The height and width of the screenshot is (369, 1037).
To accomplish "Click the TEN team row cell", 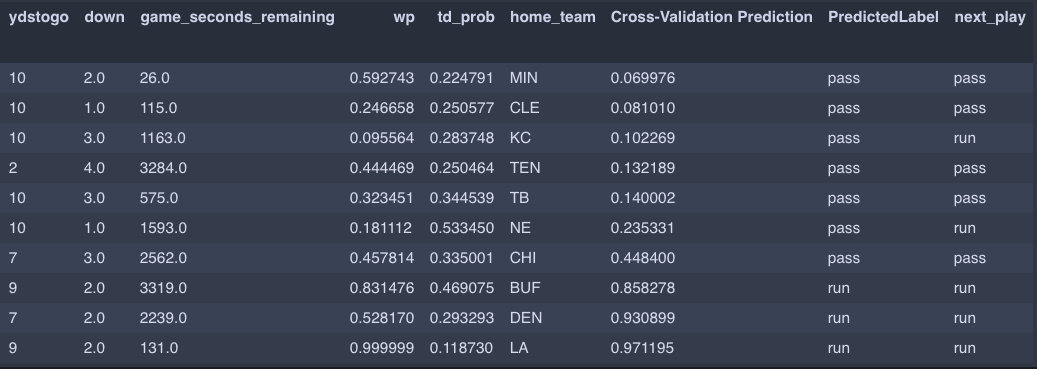I will tap(525, 168).
